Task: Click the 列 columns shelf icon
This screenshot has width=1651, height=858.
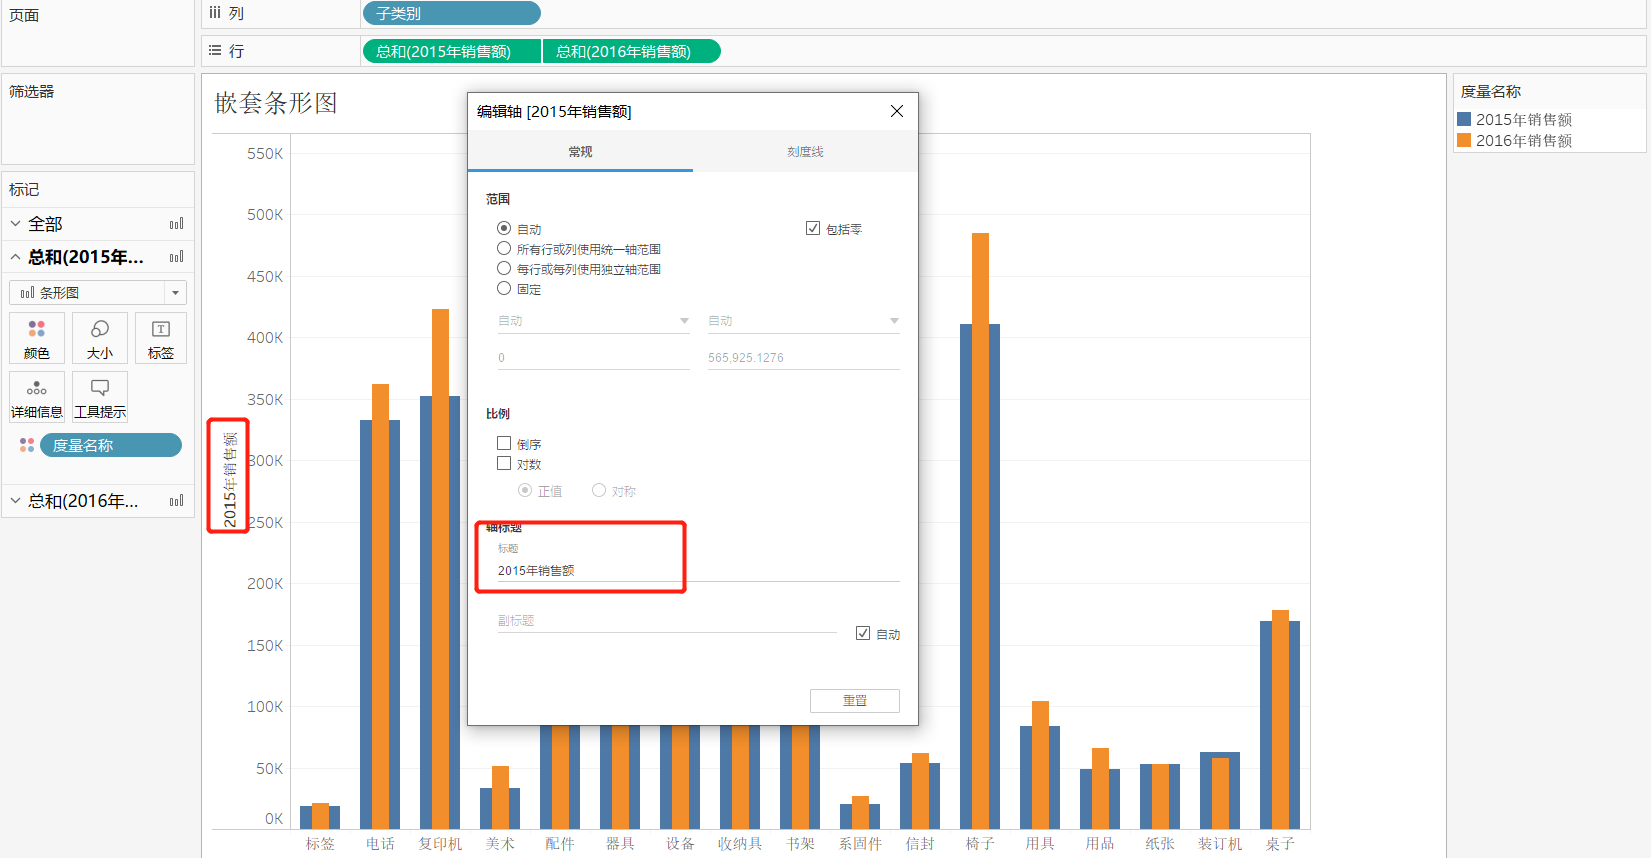Action: pos(215,13)
